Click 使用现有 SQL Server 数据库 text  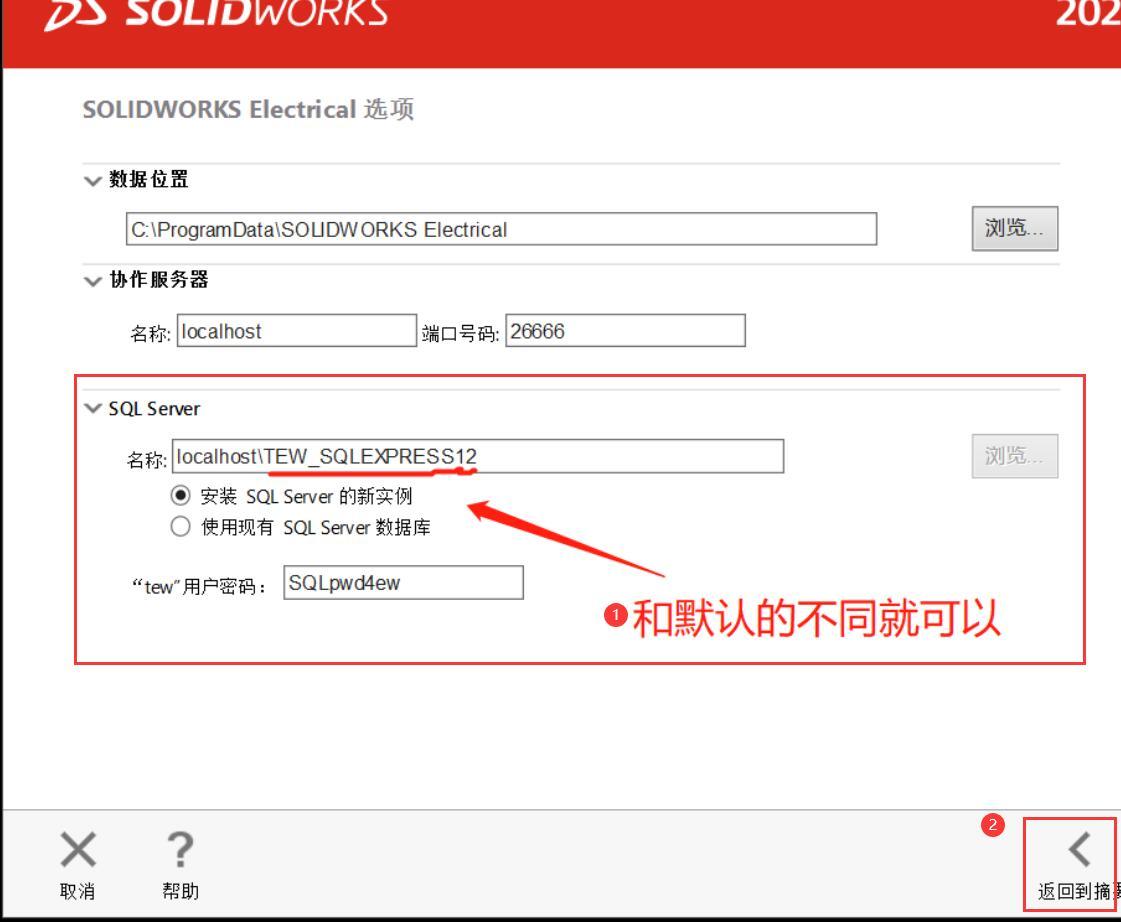(x=315, y=527)
